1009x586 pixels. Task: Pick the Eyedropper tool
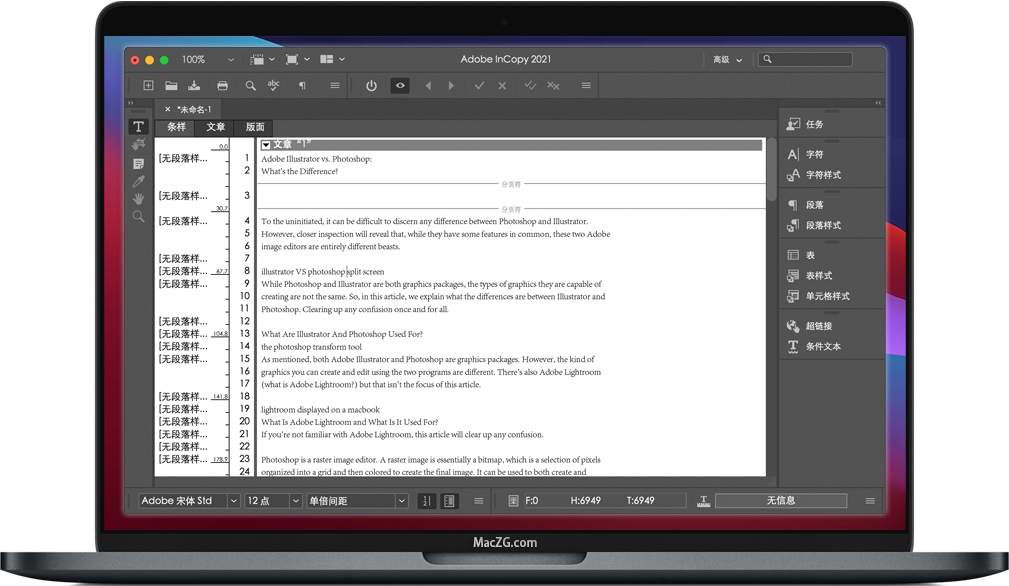[x=138, y=181]
